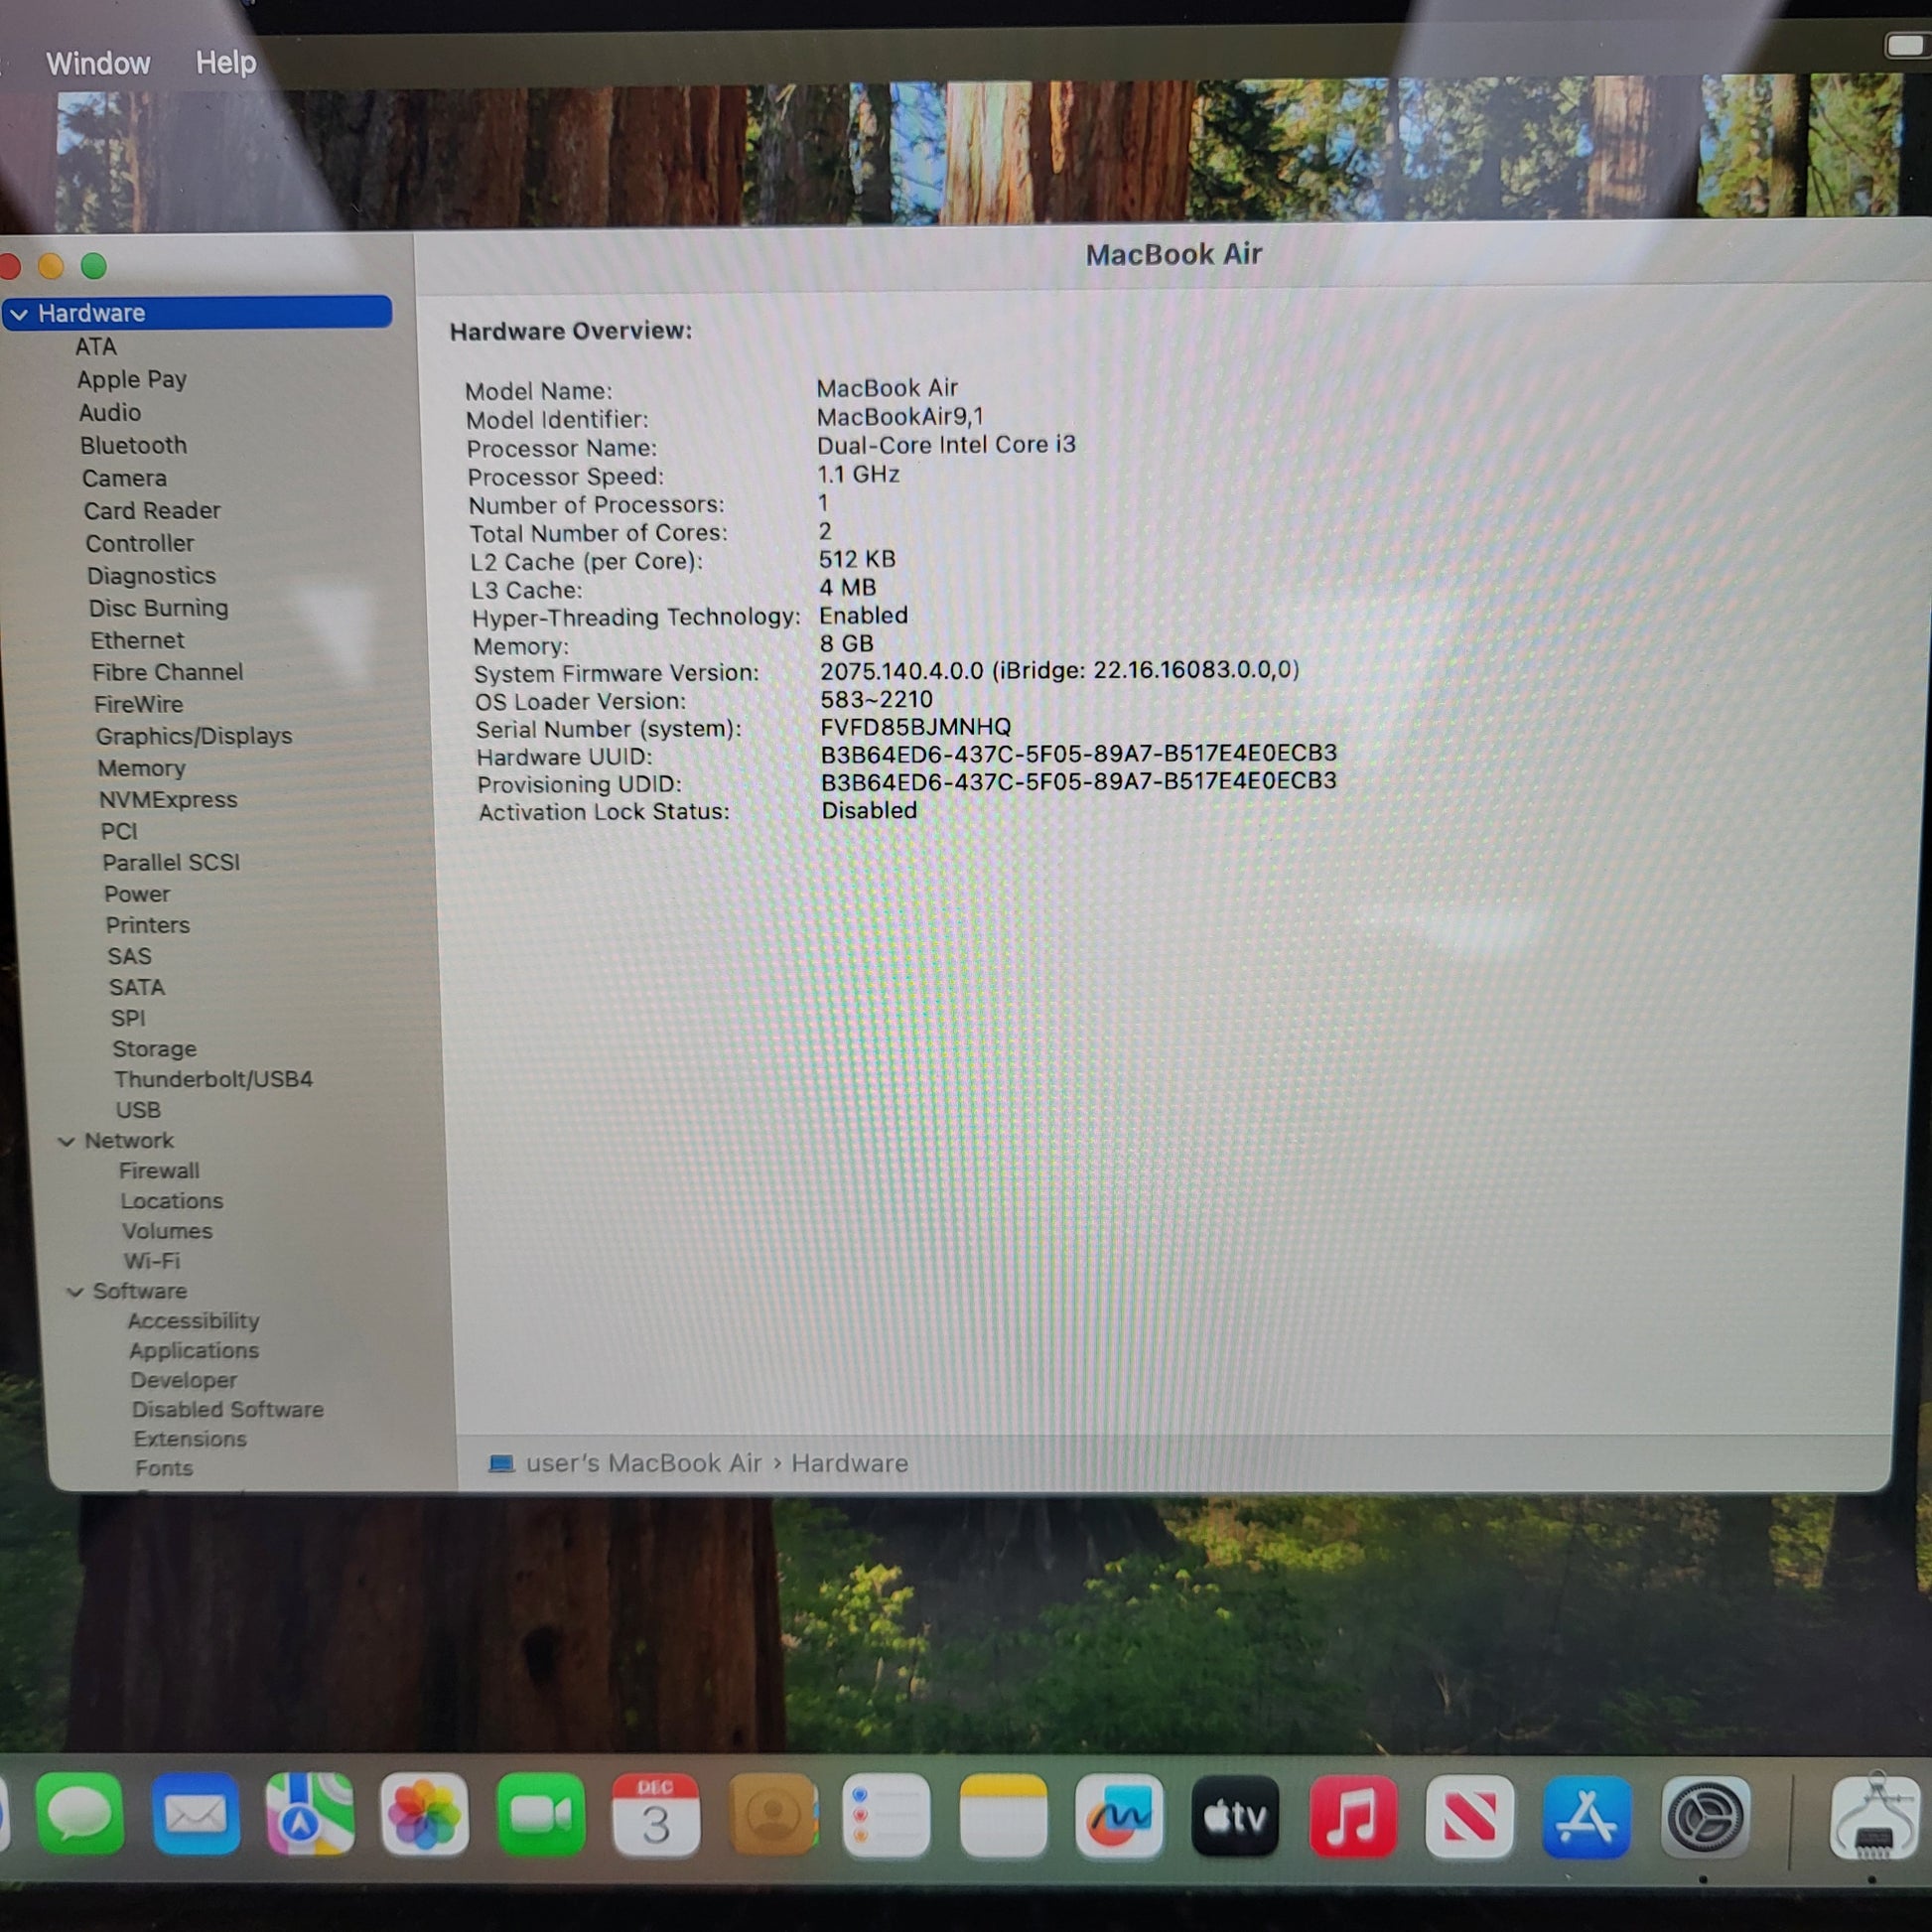Collapse the Network section chevron
Viewport: 1932px width, 1932px height.
point(67,1141)
